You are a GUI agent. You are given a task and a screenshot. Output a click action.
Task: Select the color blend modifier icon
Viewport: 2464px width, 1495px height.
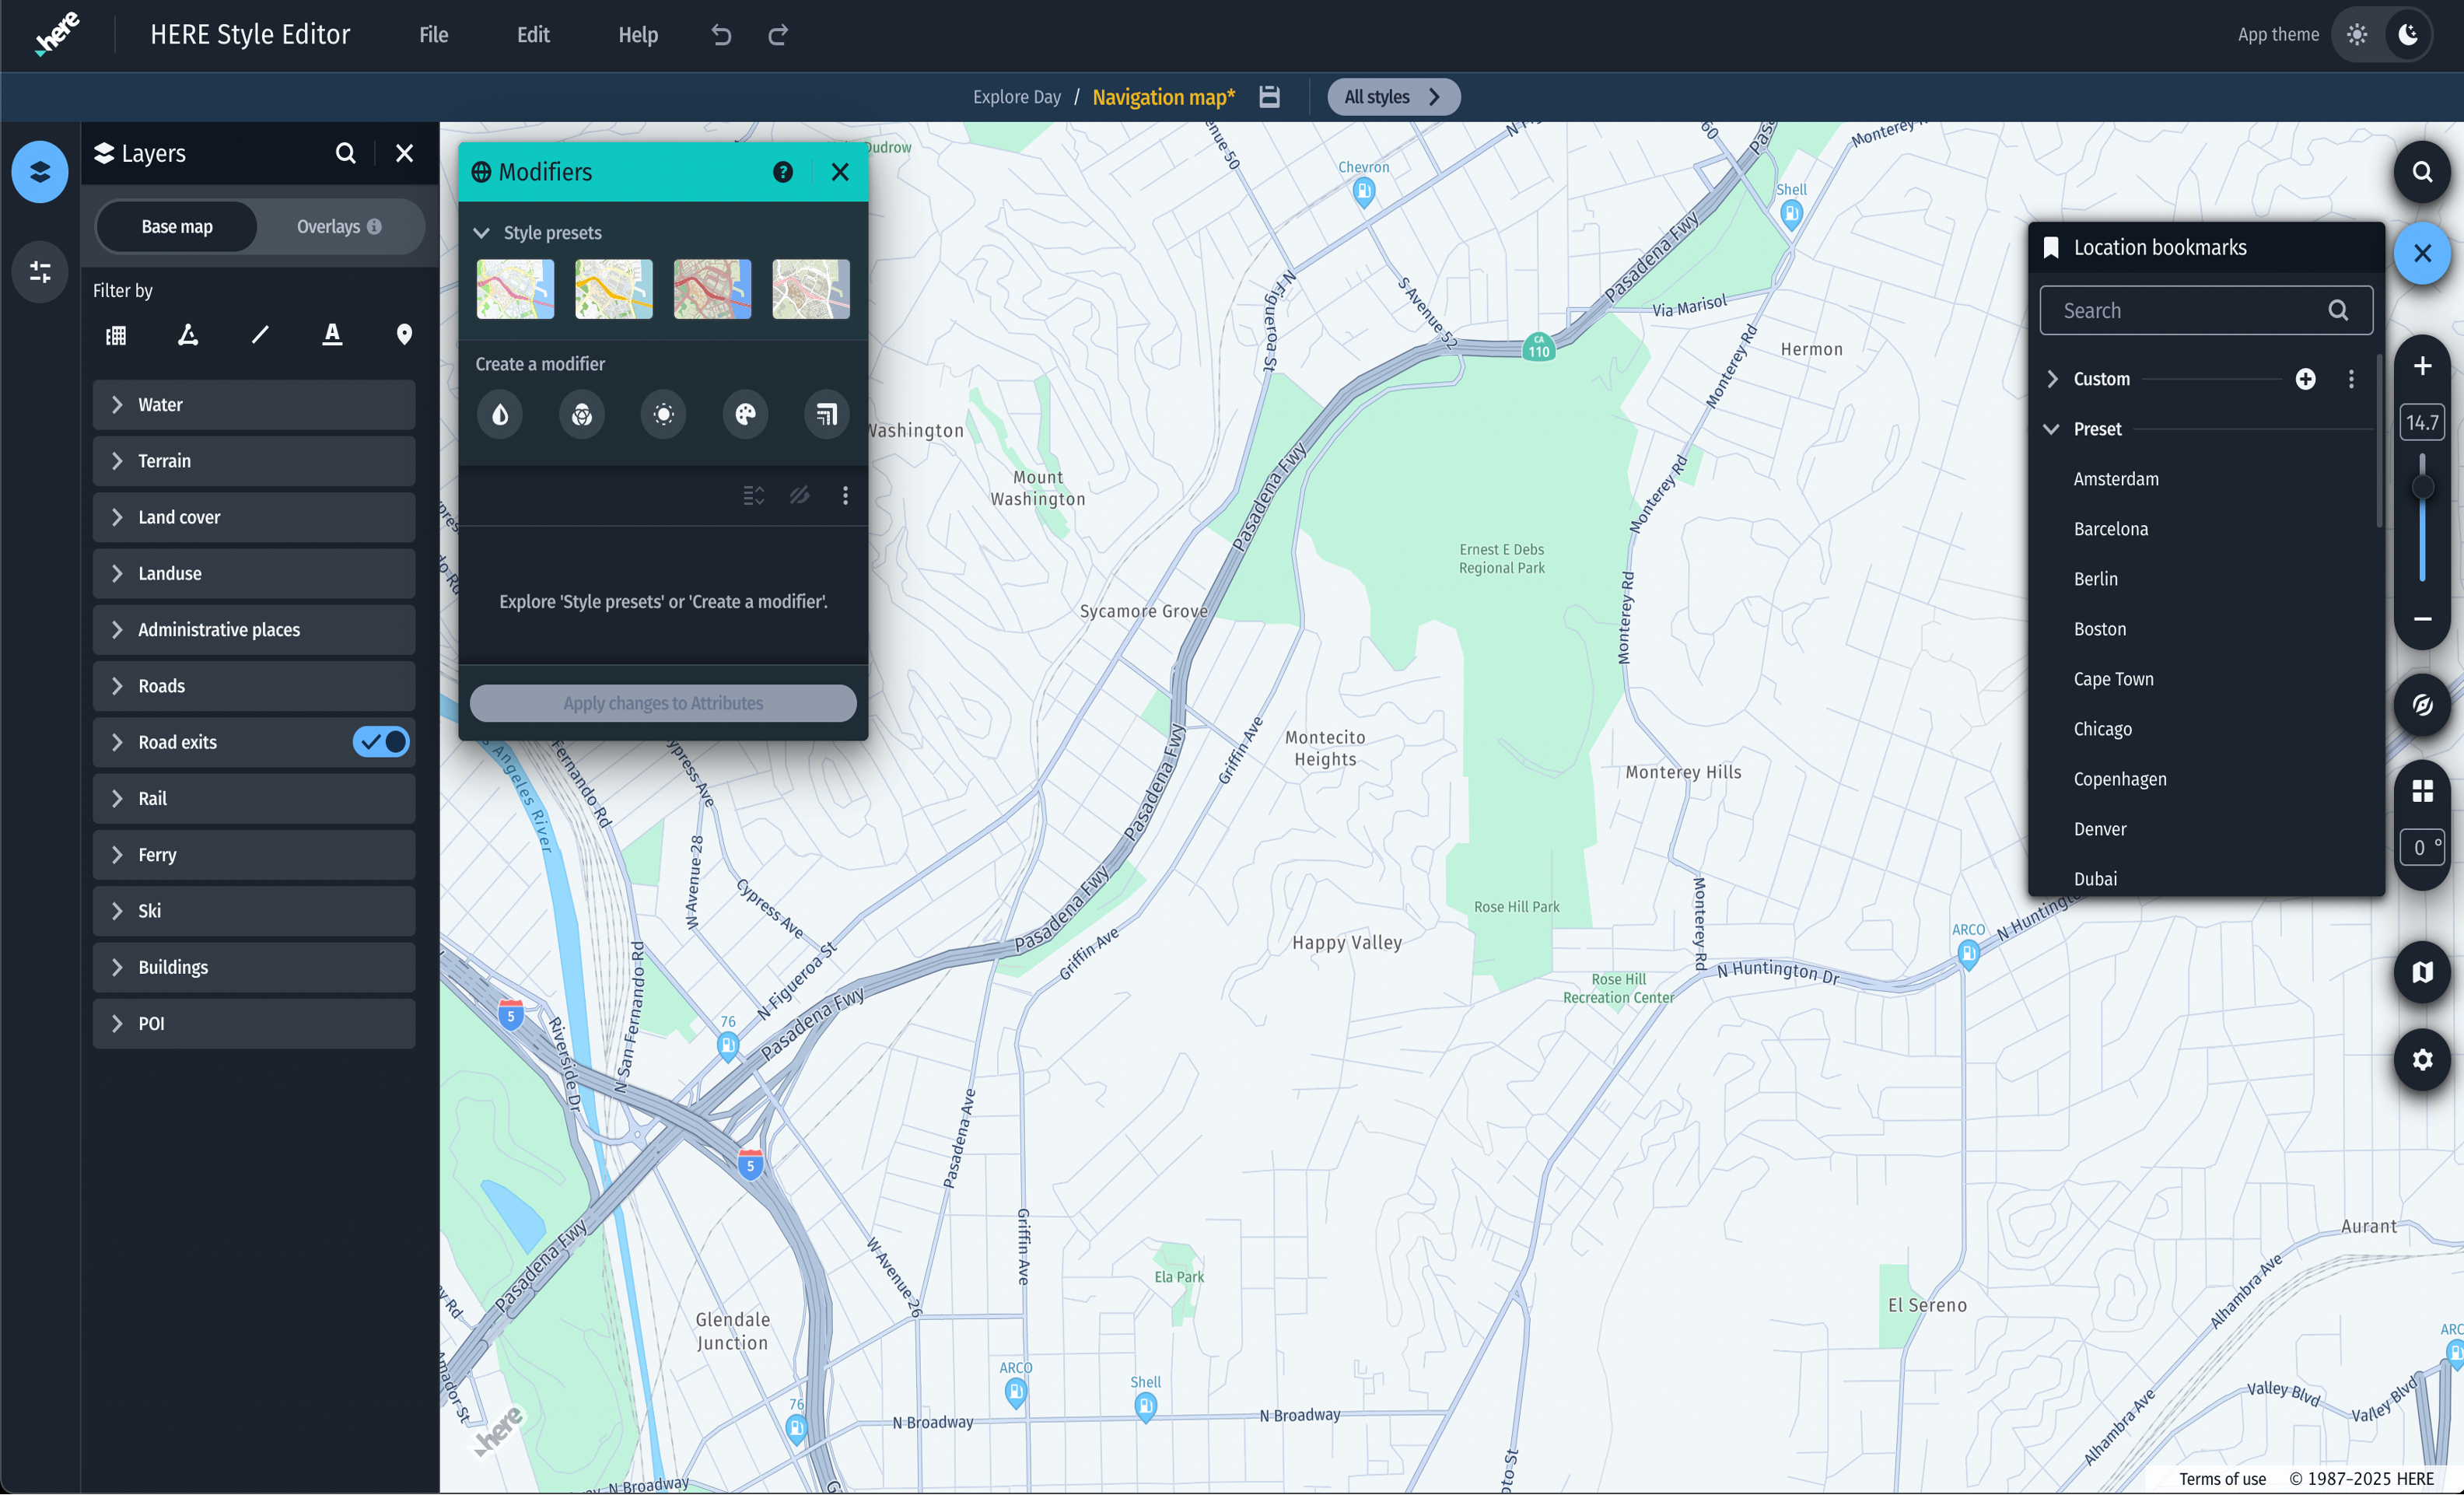581,414
